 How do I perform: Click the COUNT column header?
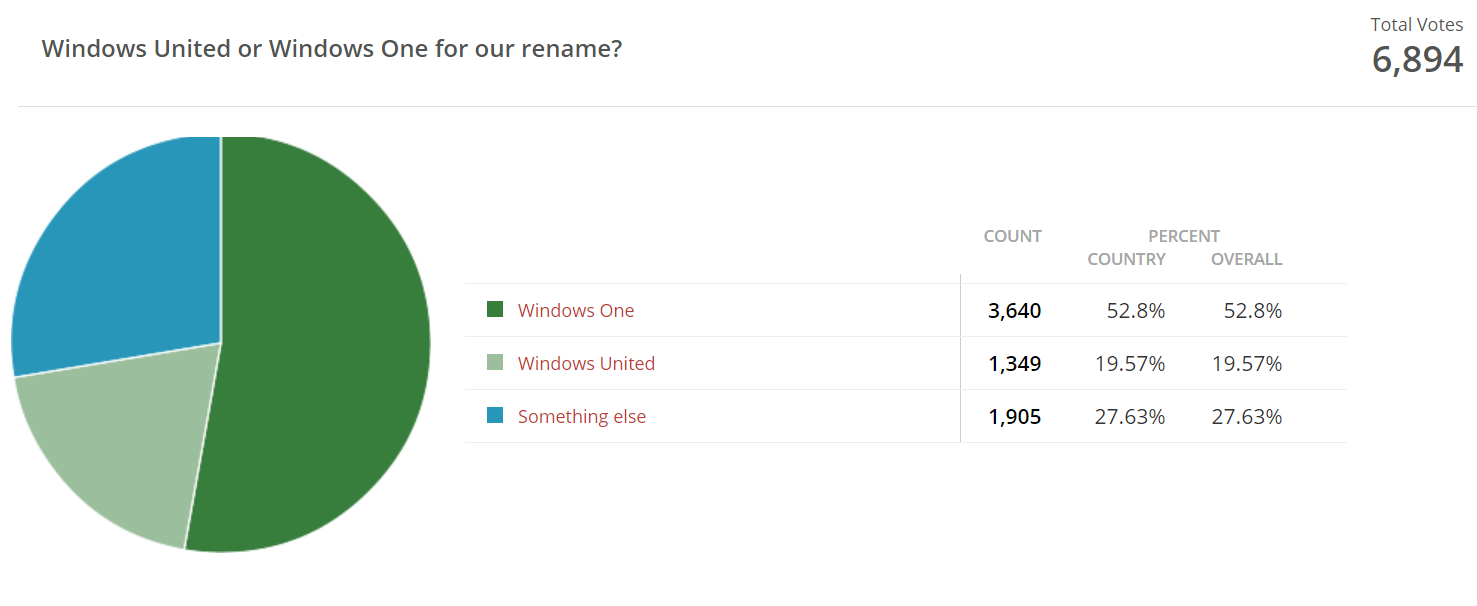[1013, 237]
